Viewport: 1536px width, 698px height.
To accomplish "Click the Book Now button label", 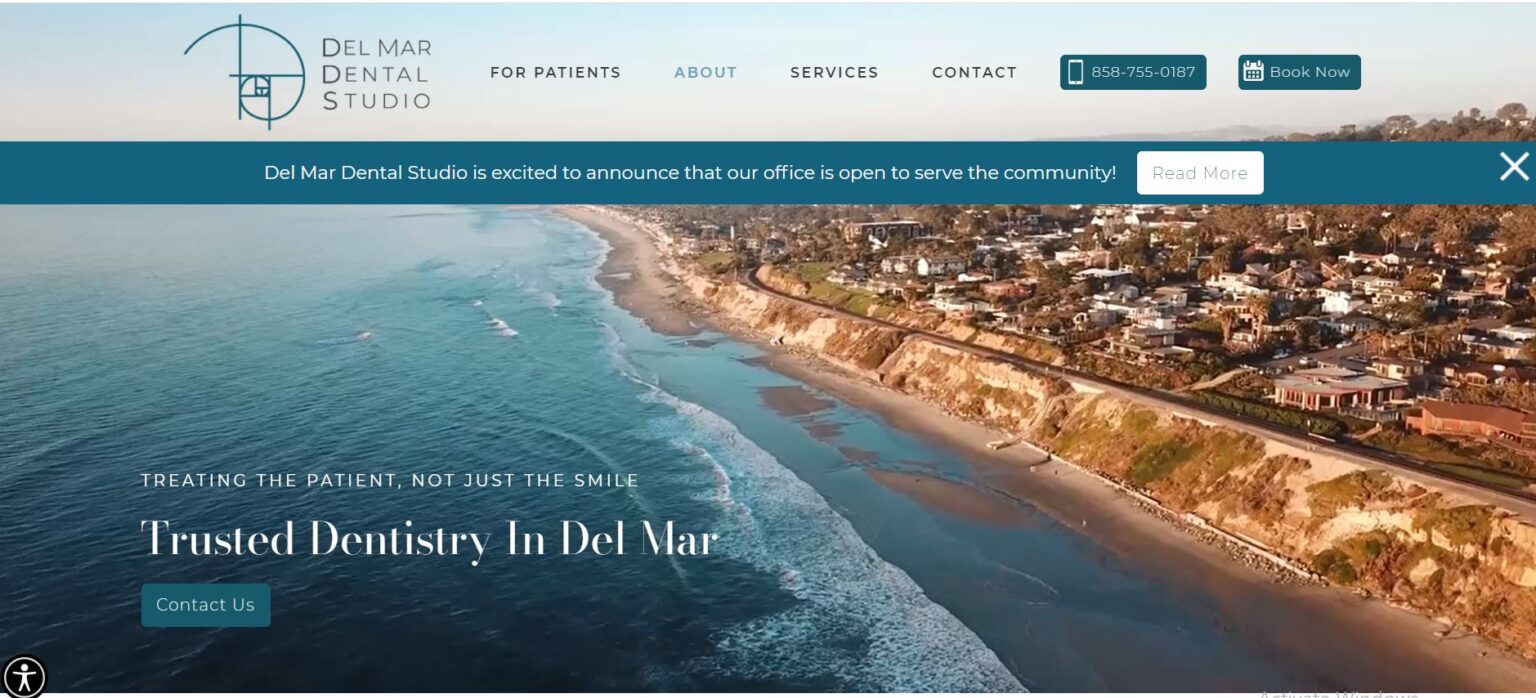I will pos(1310,72).
